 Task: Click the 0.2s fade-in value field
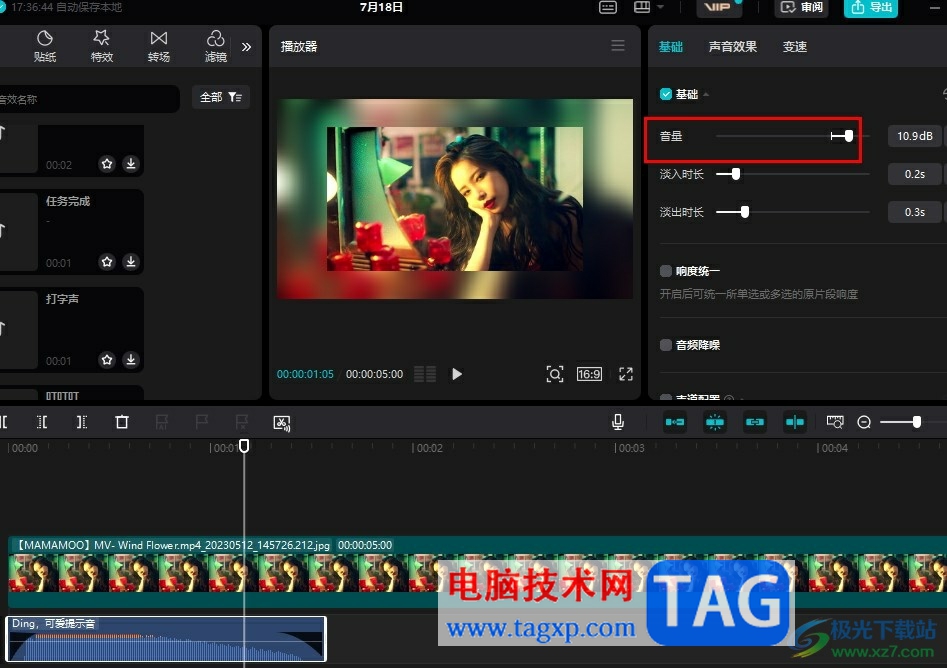(914, 174)
